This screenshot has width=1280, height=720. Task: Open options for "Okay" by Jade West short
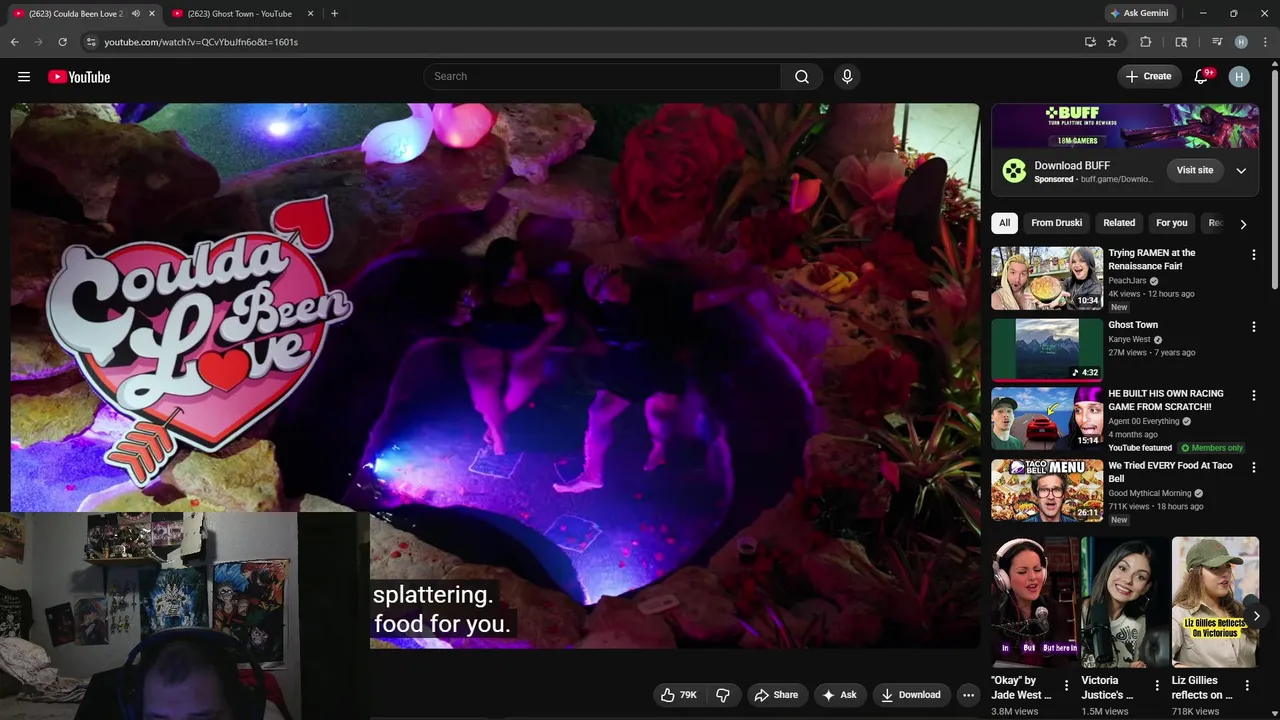click(x=1066, y=686)
